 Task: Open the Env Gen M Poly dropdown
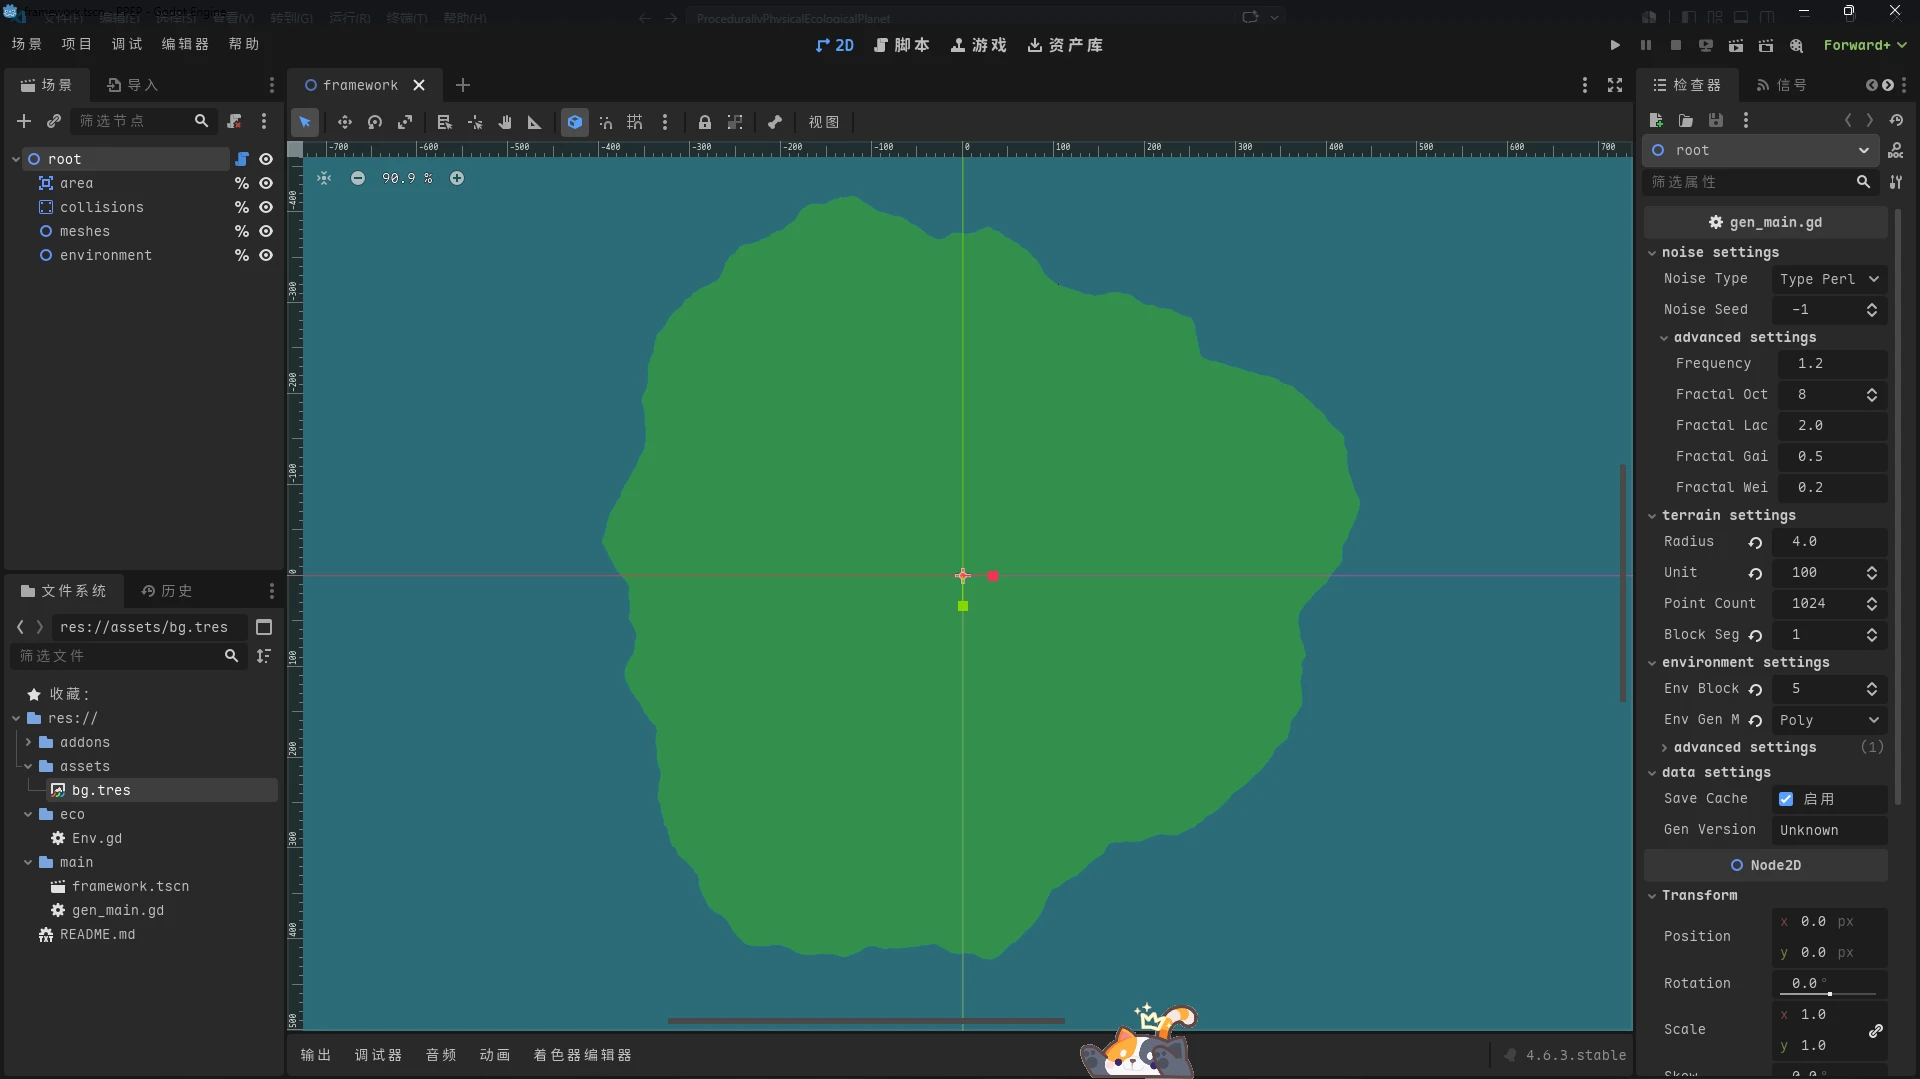pyautogui.click(x=1829, y=720)
